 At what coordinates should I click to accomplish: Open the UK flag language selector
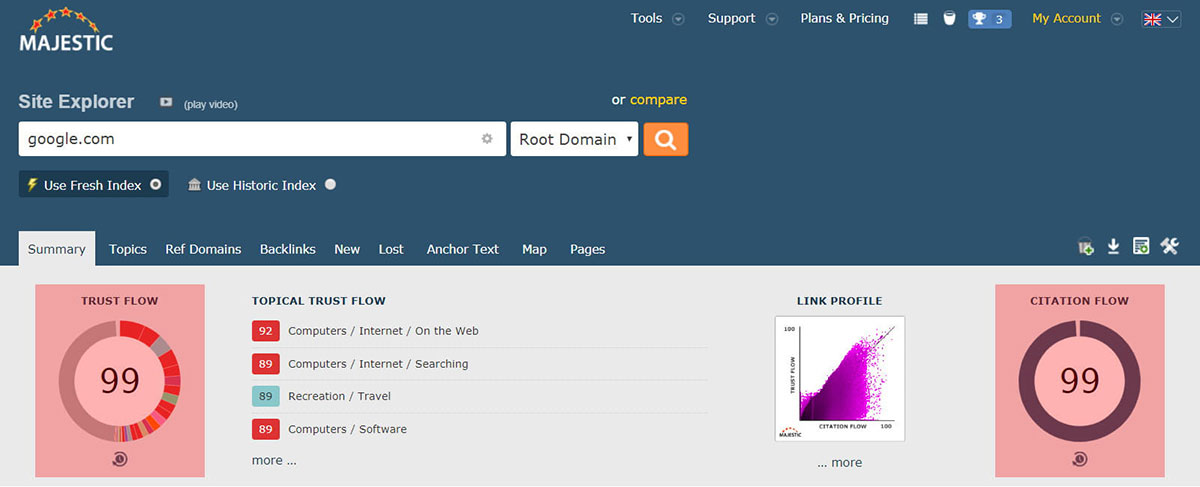tap(1161, 19)
